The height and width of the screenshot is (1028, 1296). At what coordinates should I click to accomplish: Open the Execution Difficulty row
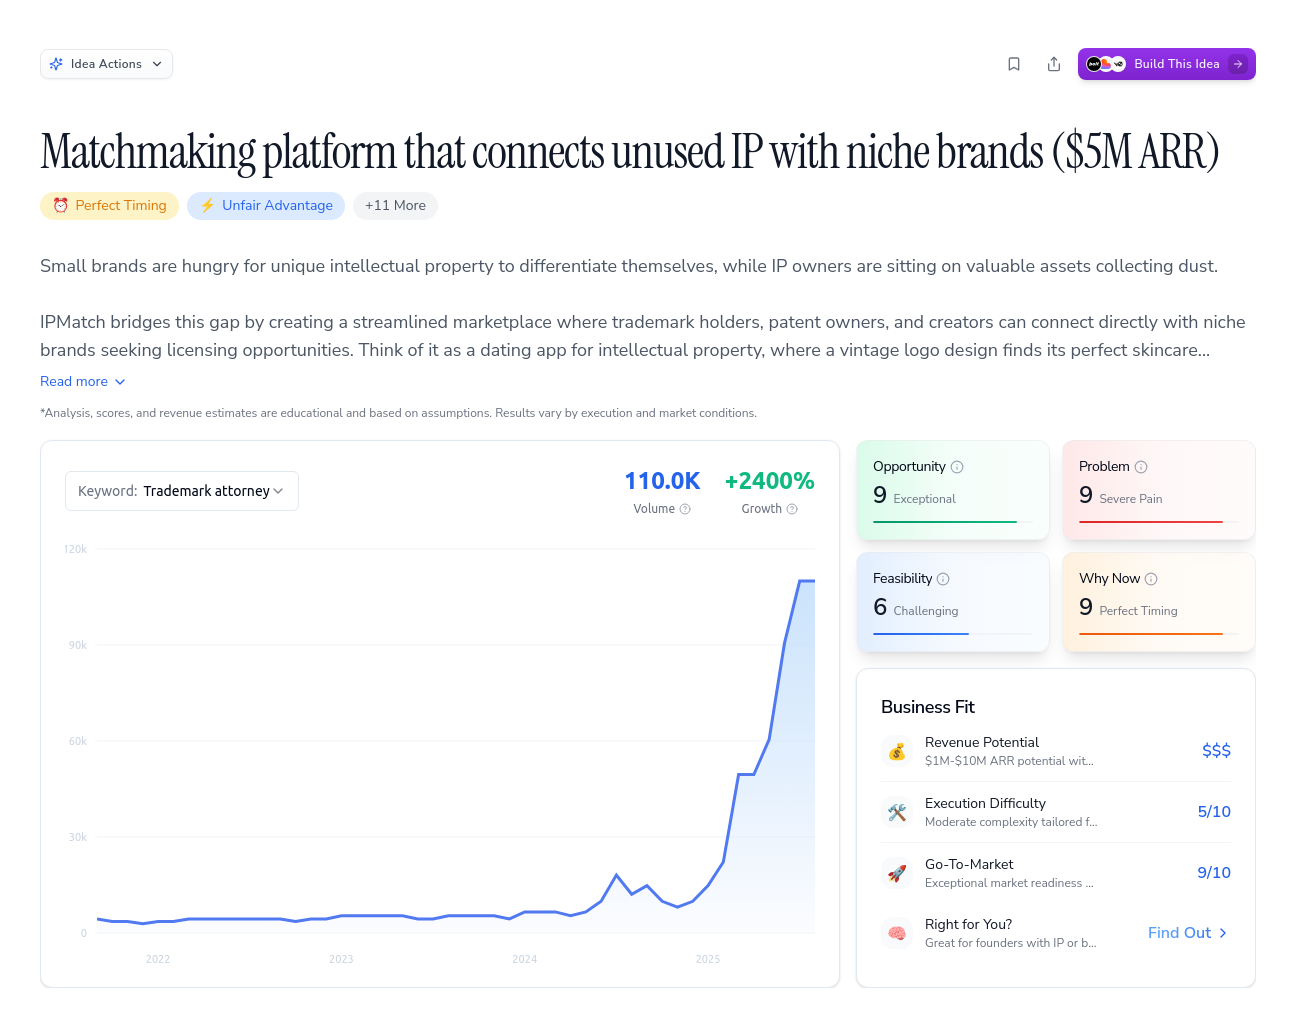point(1055,812)
